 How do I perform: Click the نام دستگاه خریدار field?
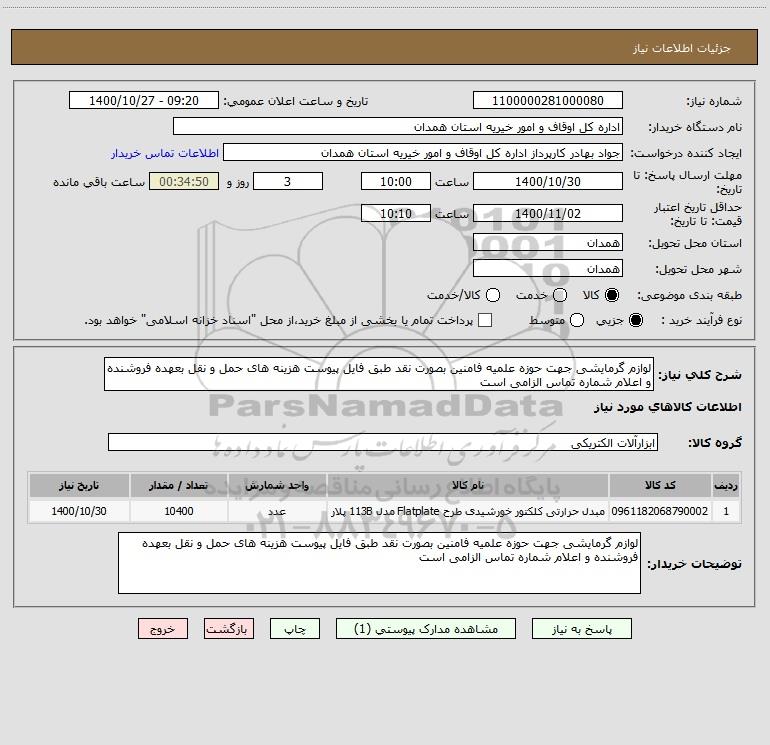click(x=398, y=126)
